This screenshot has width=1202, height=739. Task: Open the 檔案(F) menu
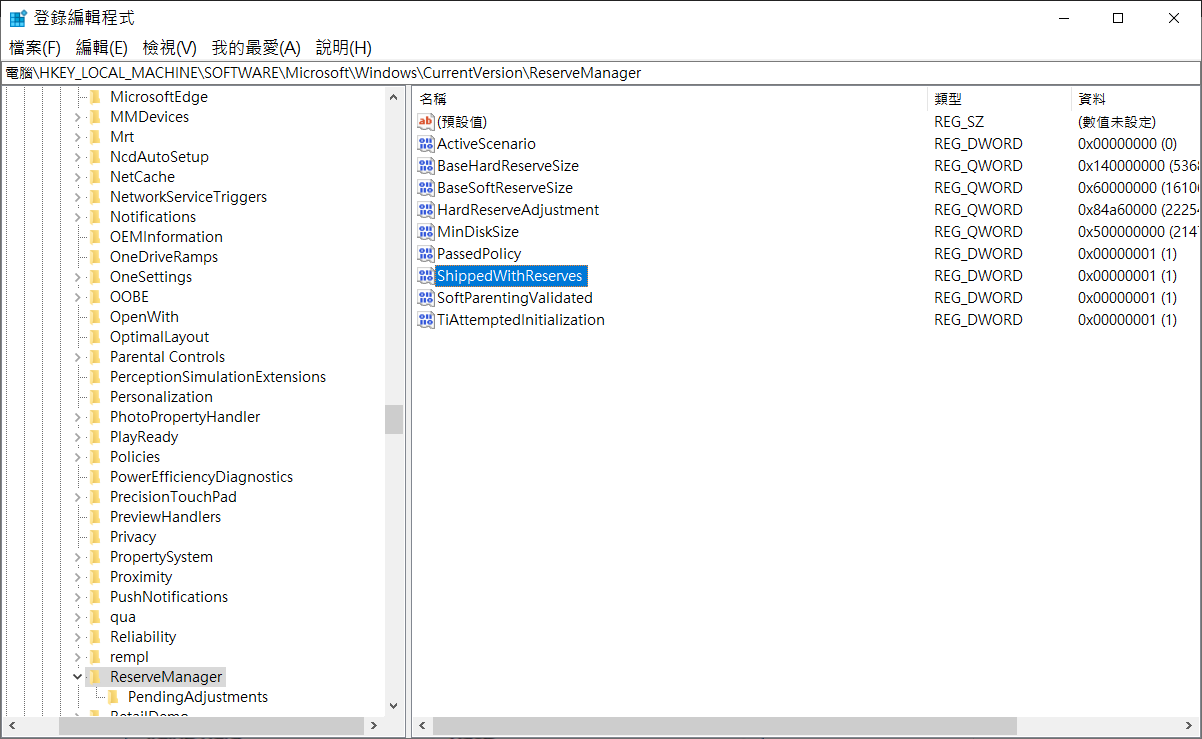(35, 48)
